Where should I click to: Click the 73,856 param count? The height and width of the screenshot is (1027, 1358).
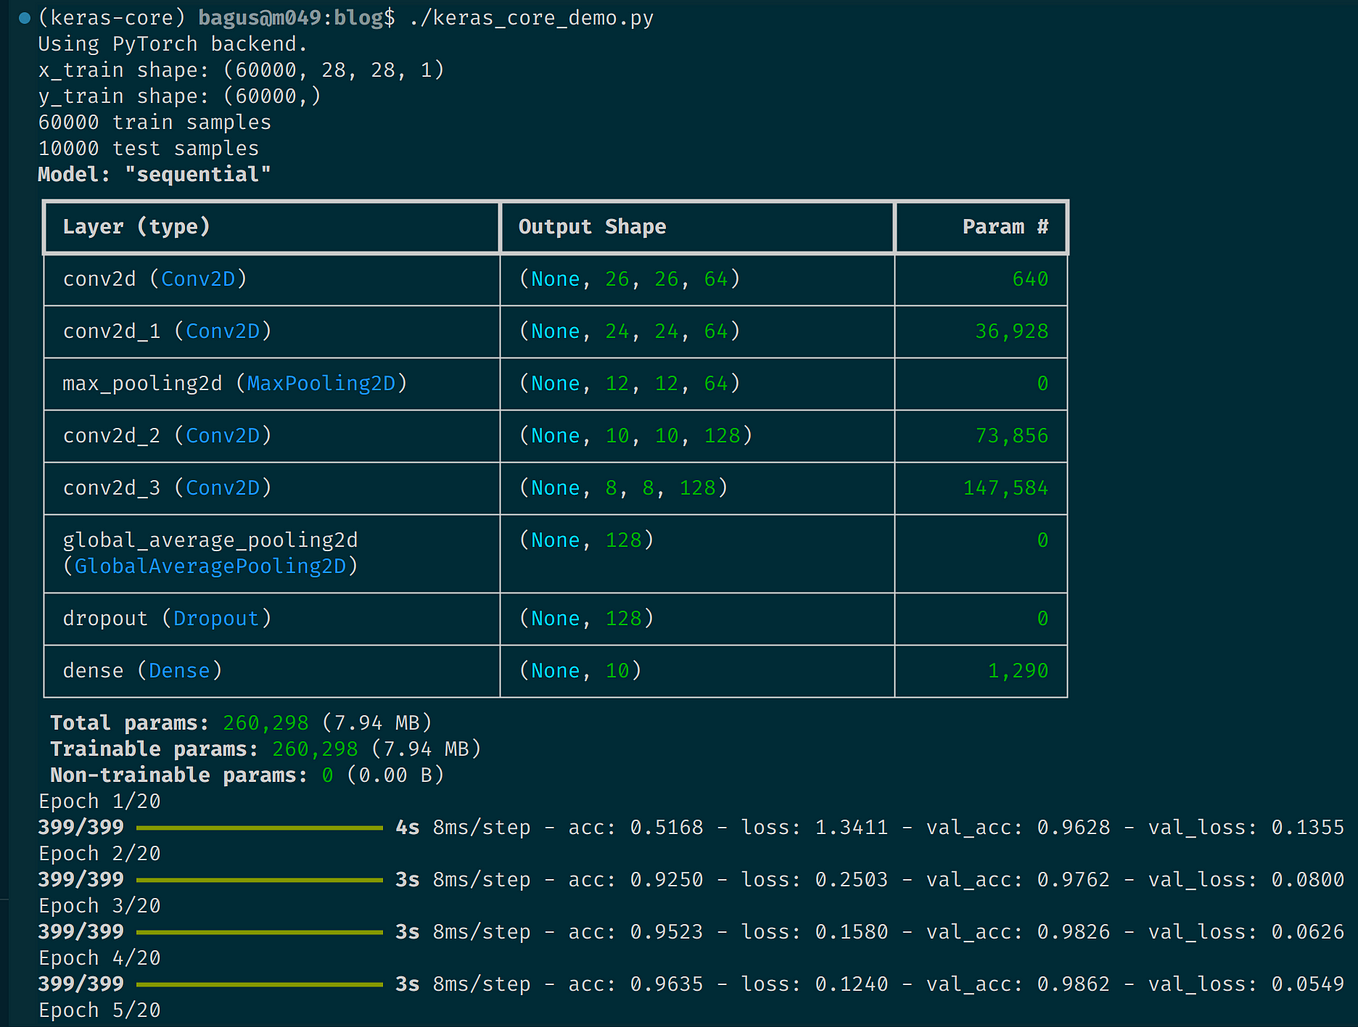[x=1012, y=435]
